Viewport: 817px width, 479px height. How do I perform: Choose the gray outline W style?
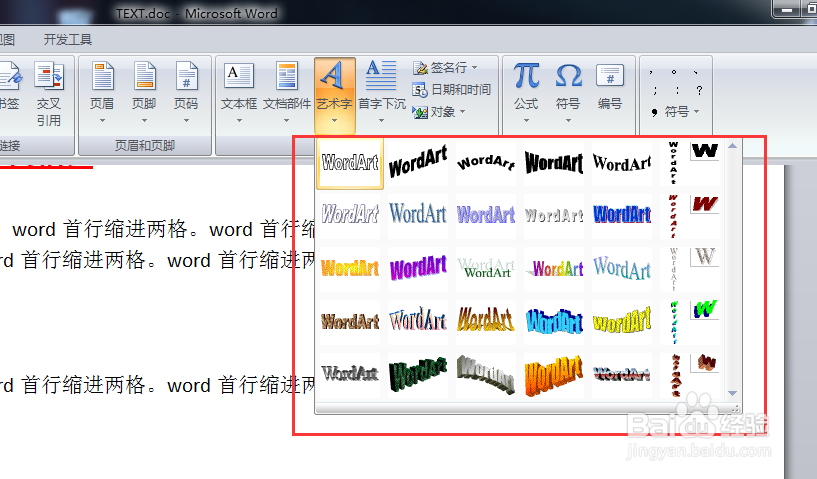pos(705,257)
